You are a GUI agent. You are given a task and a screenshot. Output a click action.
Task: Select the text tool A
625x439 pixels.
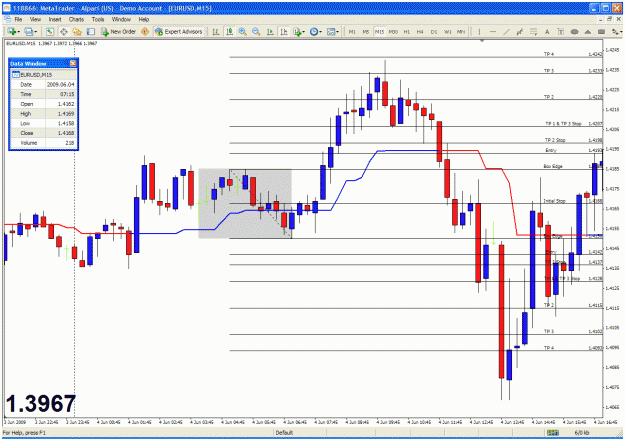point(547,31)
